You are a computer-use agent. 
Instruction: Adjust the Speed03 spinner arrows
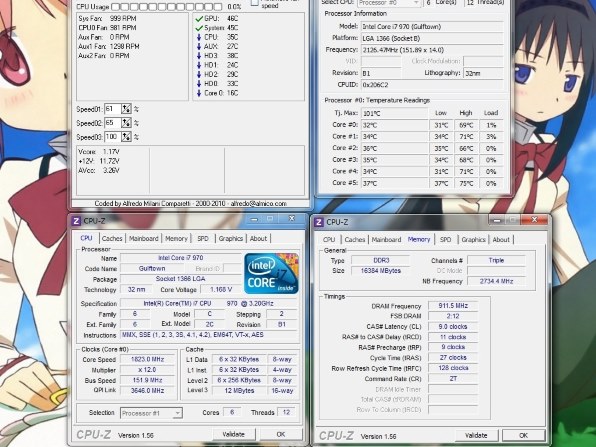126,137
